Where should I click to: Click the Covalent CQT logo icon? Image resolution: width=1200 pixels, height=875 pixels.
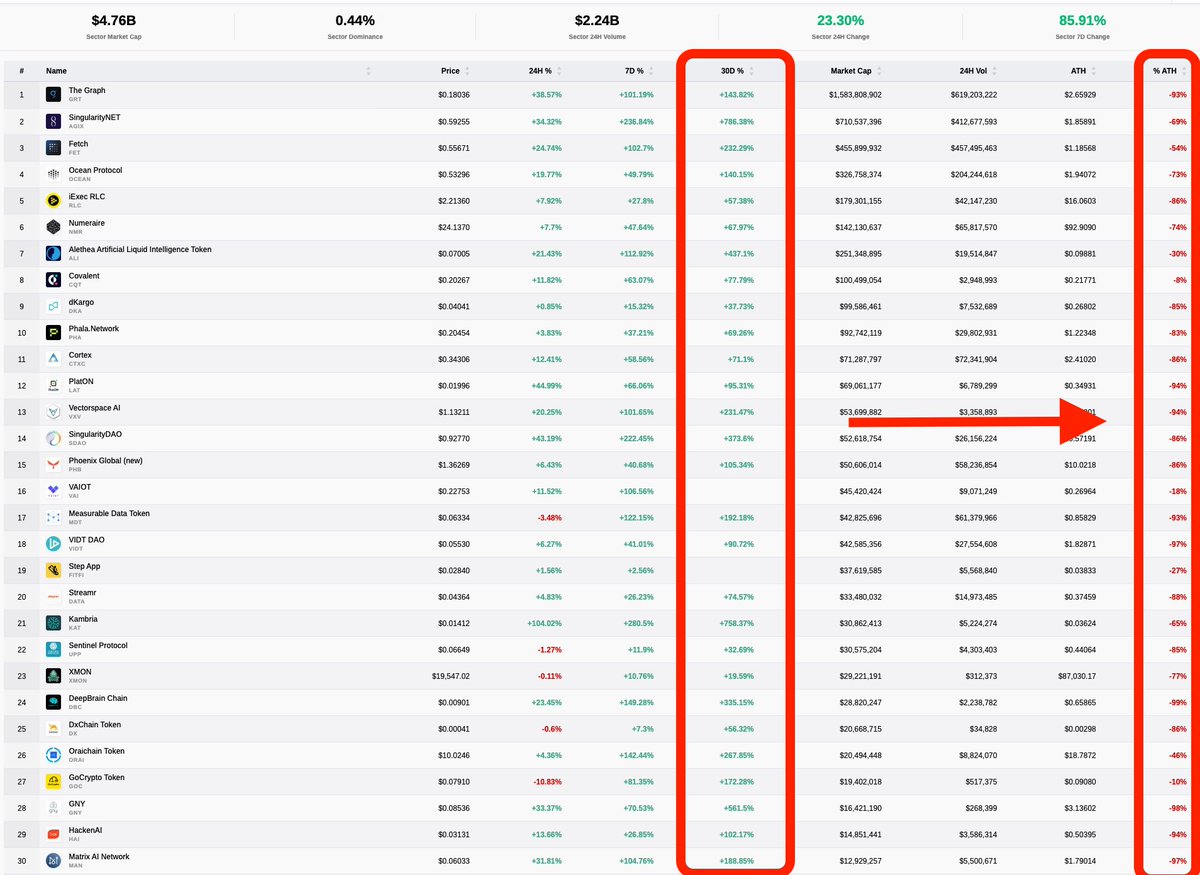(53, 280)
